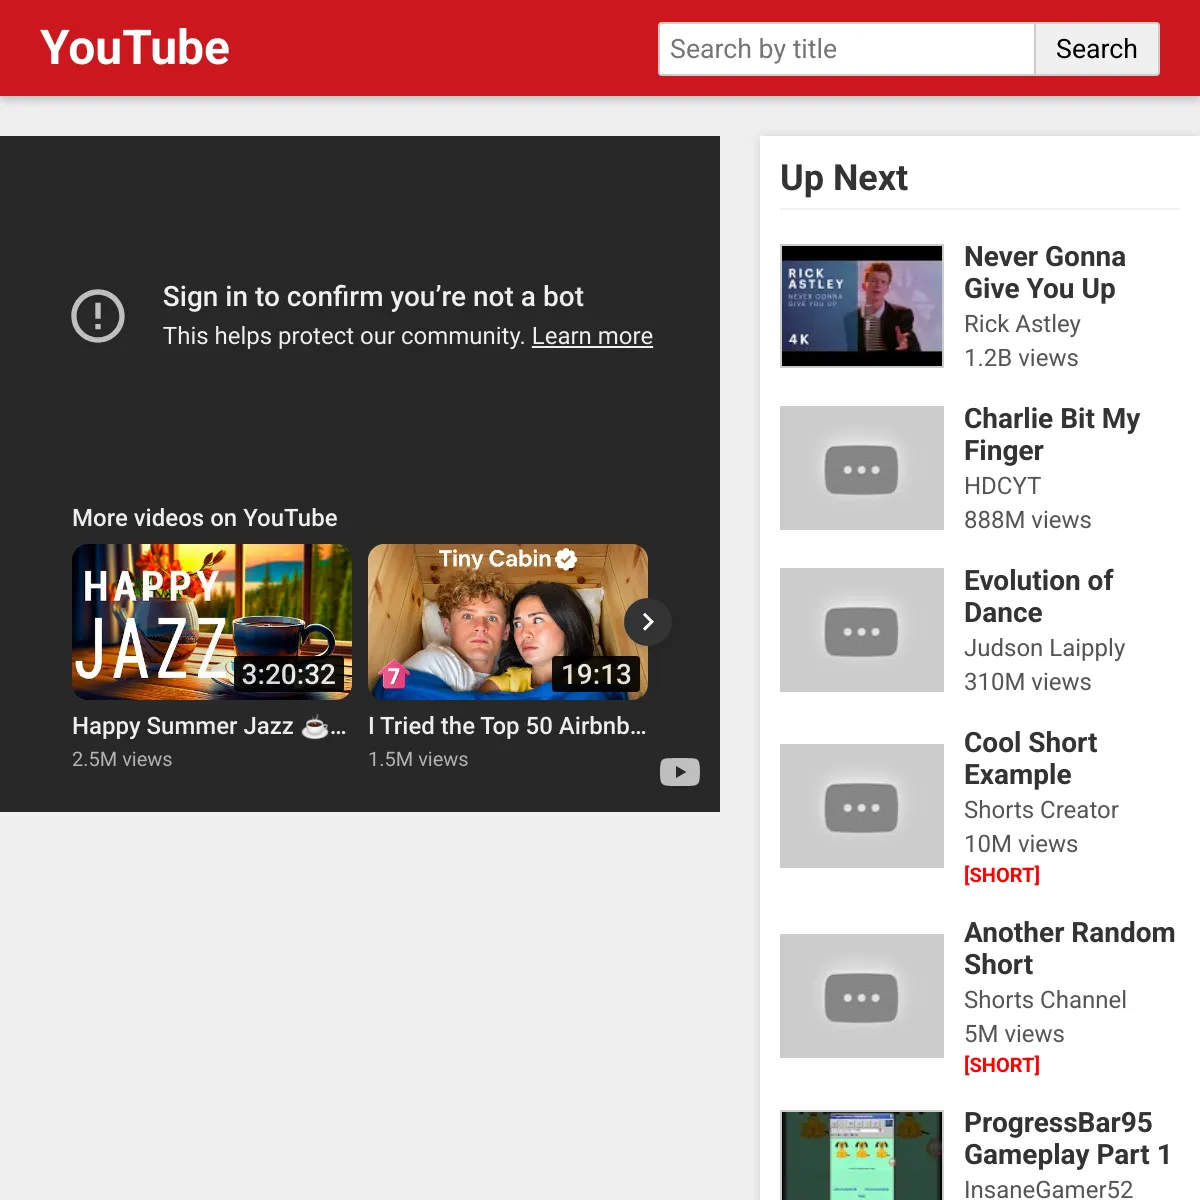Click the I Tried the Top 50 Airbnb title
The height and width of the screenshot is (1200, 1200).
tap(507, 726)
